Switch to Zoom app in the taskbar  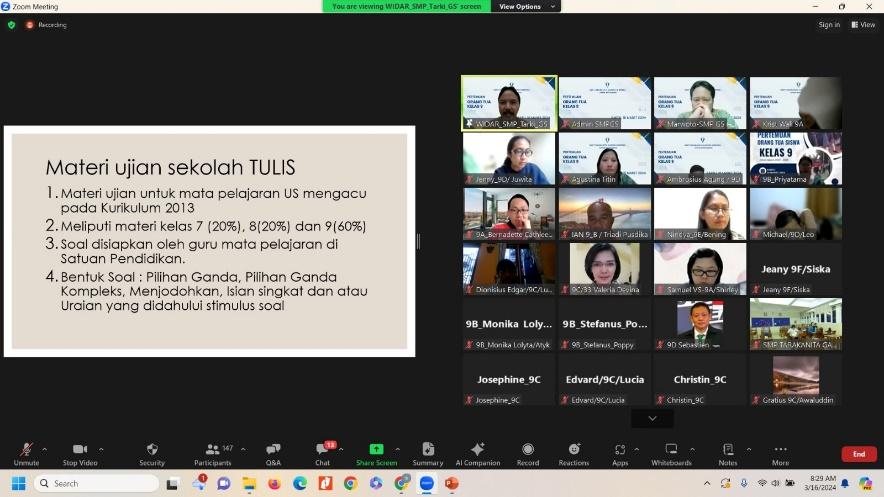[x=427, y=483]
